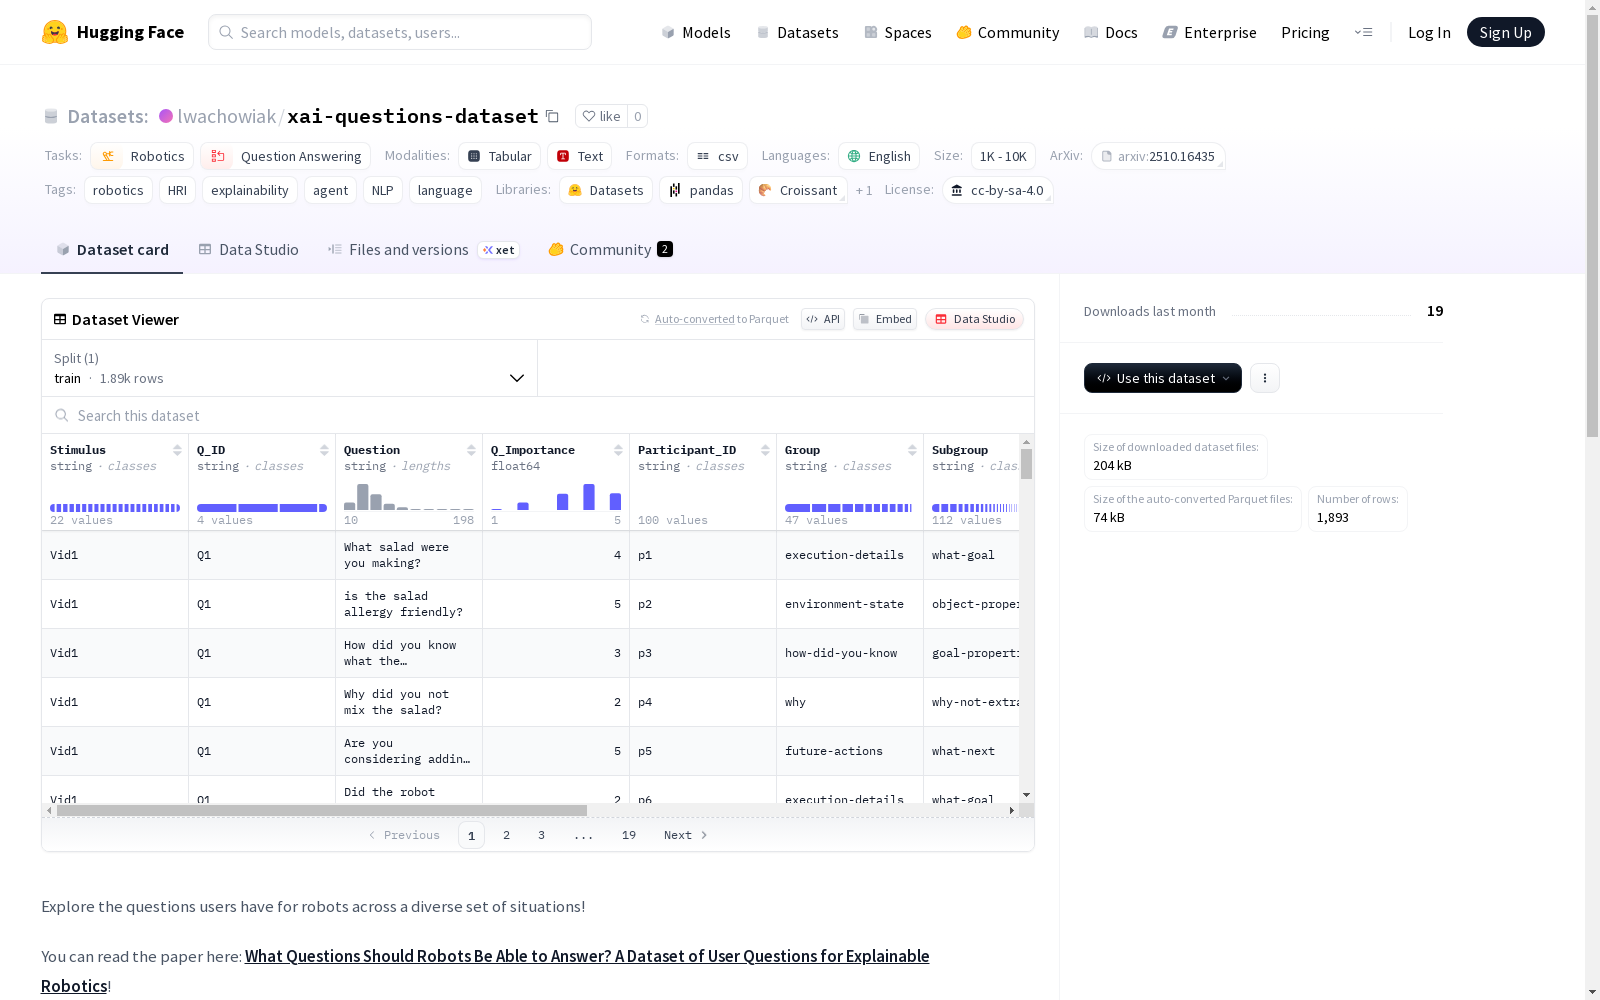Expand the Split train dropdown
The width and height of the screenshot is (1600, 1000).
tap(290, 368)
